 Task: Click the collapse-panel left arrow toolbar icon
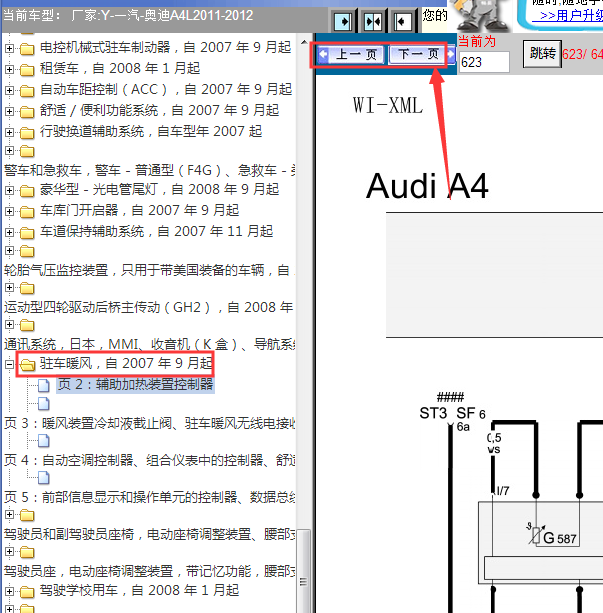402,22
